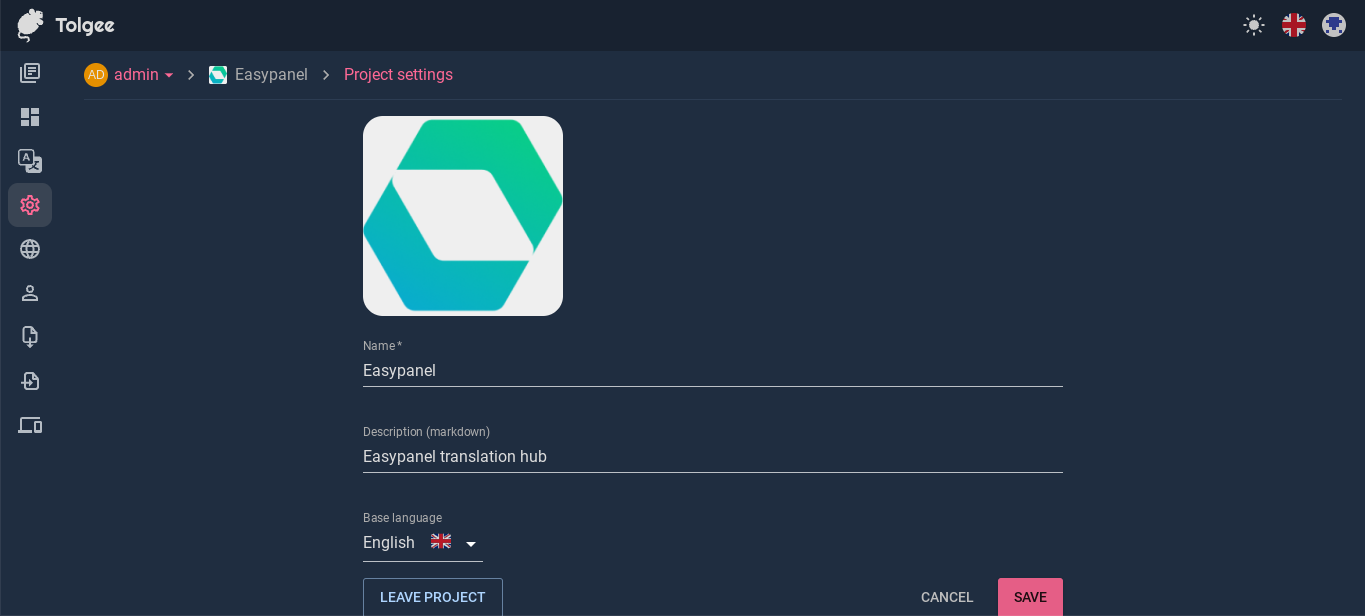Open Import using the file import icon
This screenshot has height=616, width=1365.
30,381
